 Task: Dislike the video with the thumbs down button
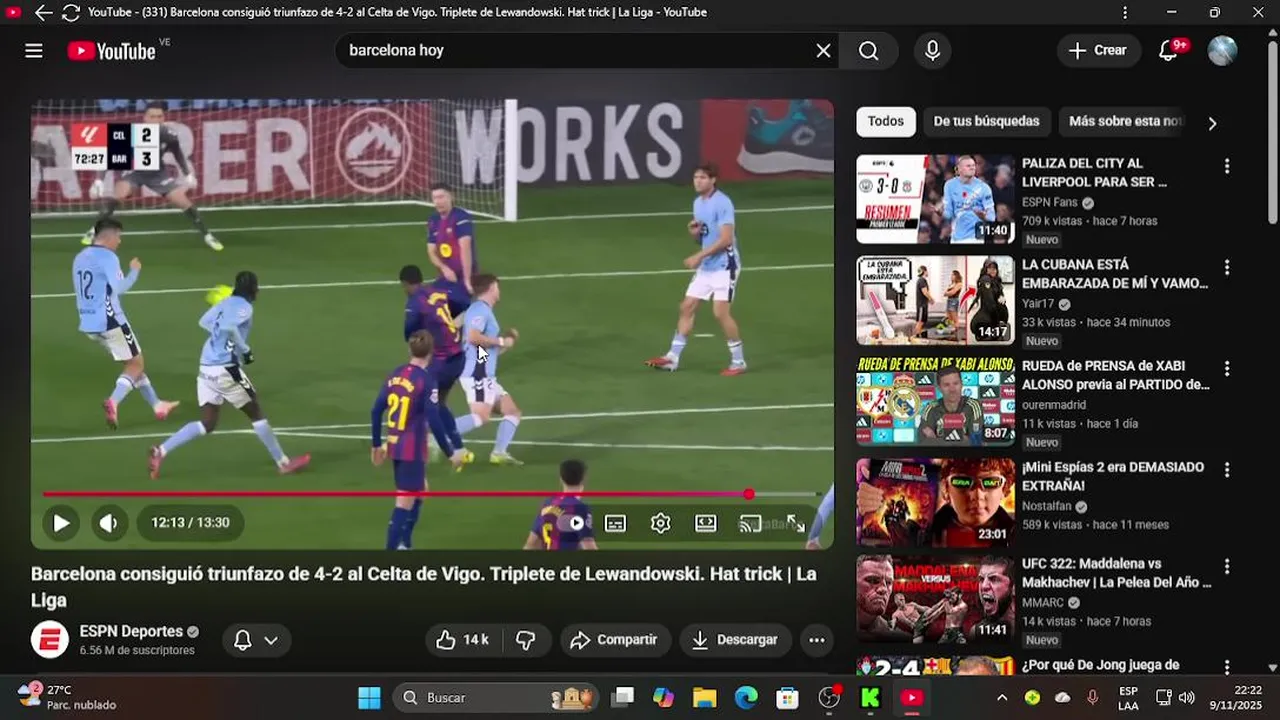[x=526, y=640]
